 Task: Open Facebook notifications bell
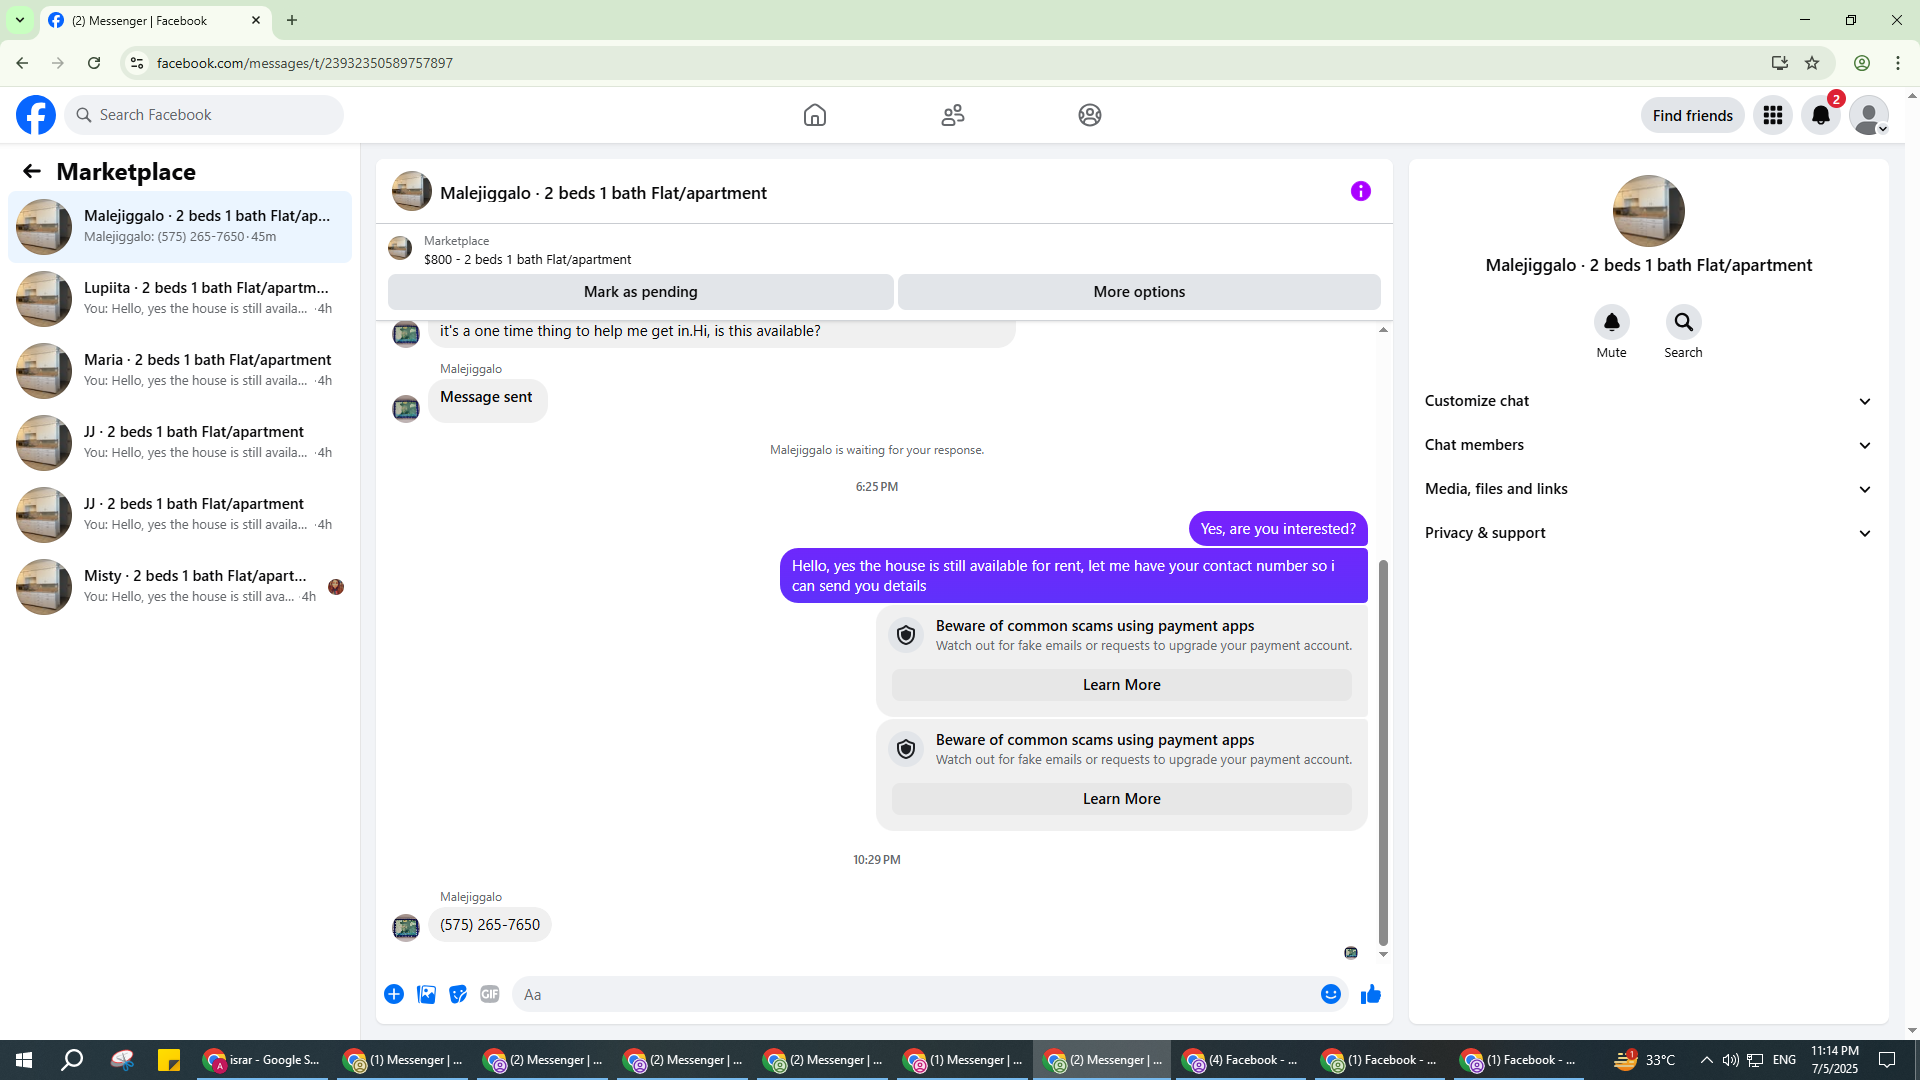[x=1820, y=115]
